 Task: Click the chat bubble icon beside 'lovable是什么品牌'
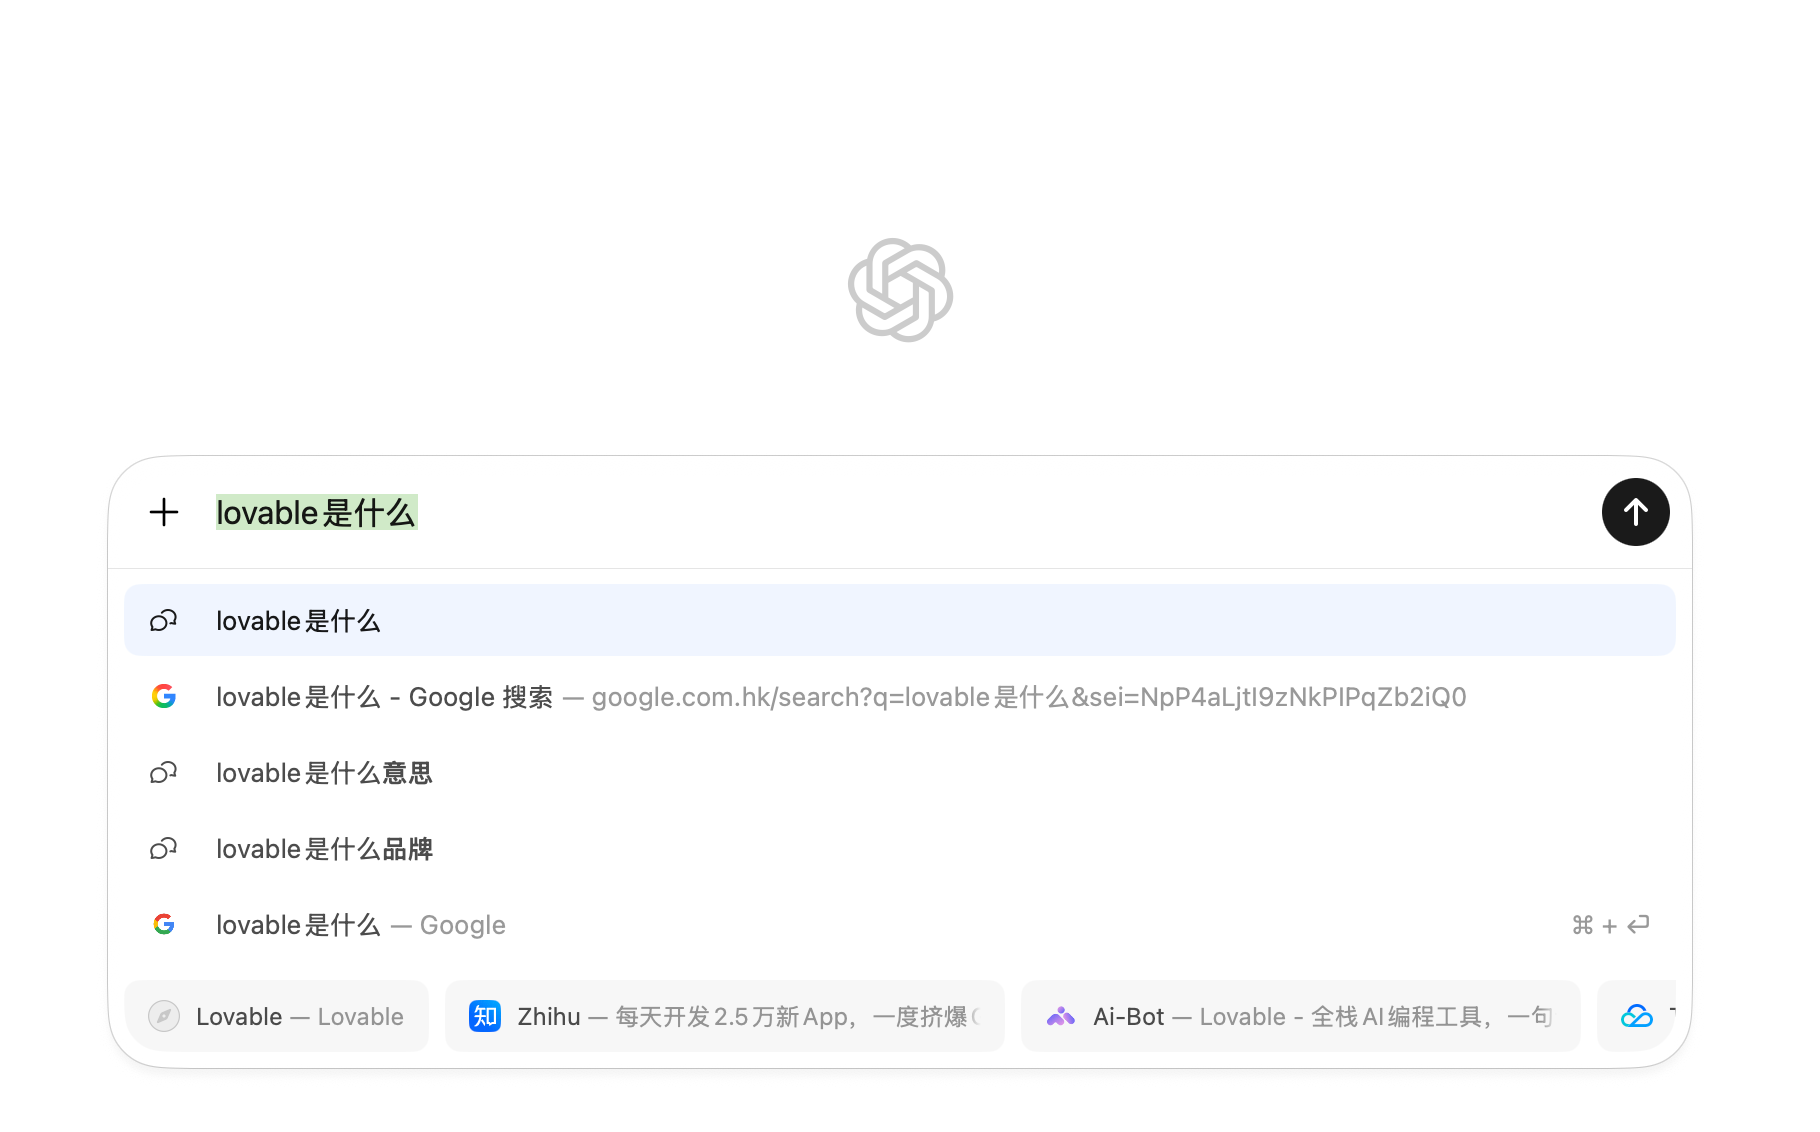coord(164,848)
